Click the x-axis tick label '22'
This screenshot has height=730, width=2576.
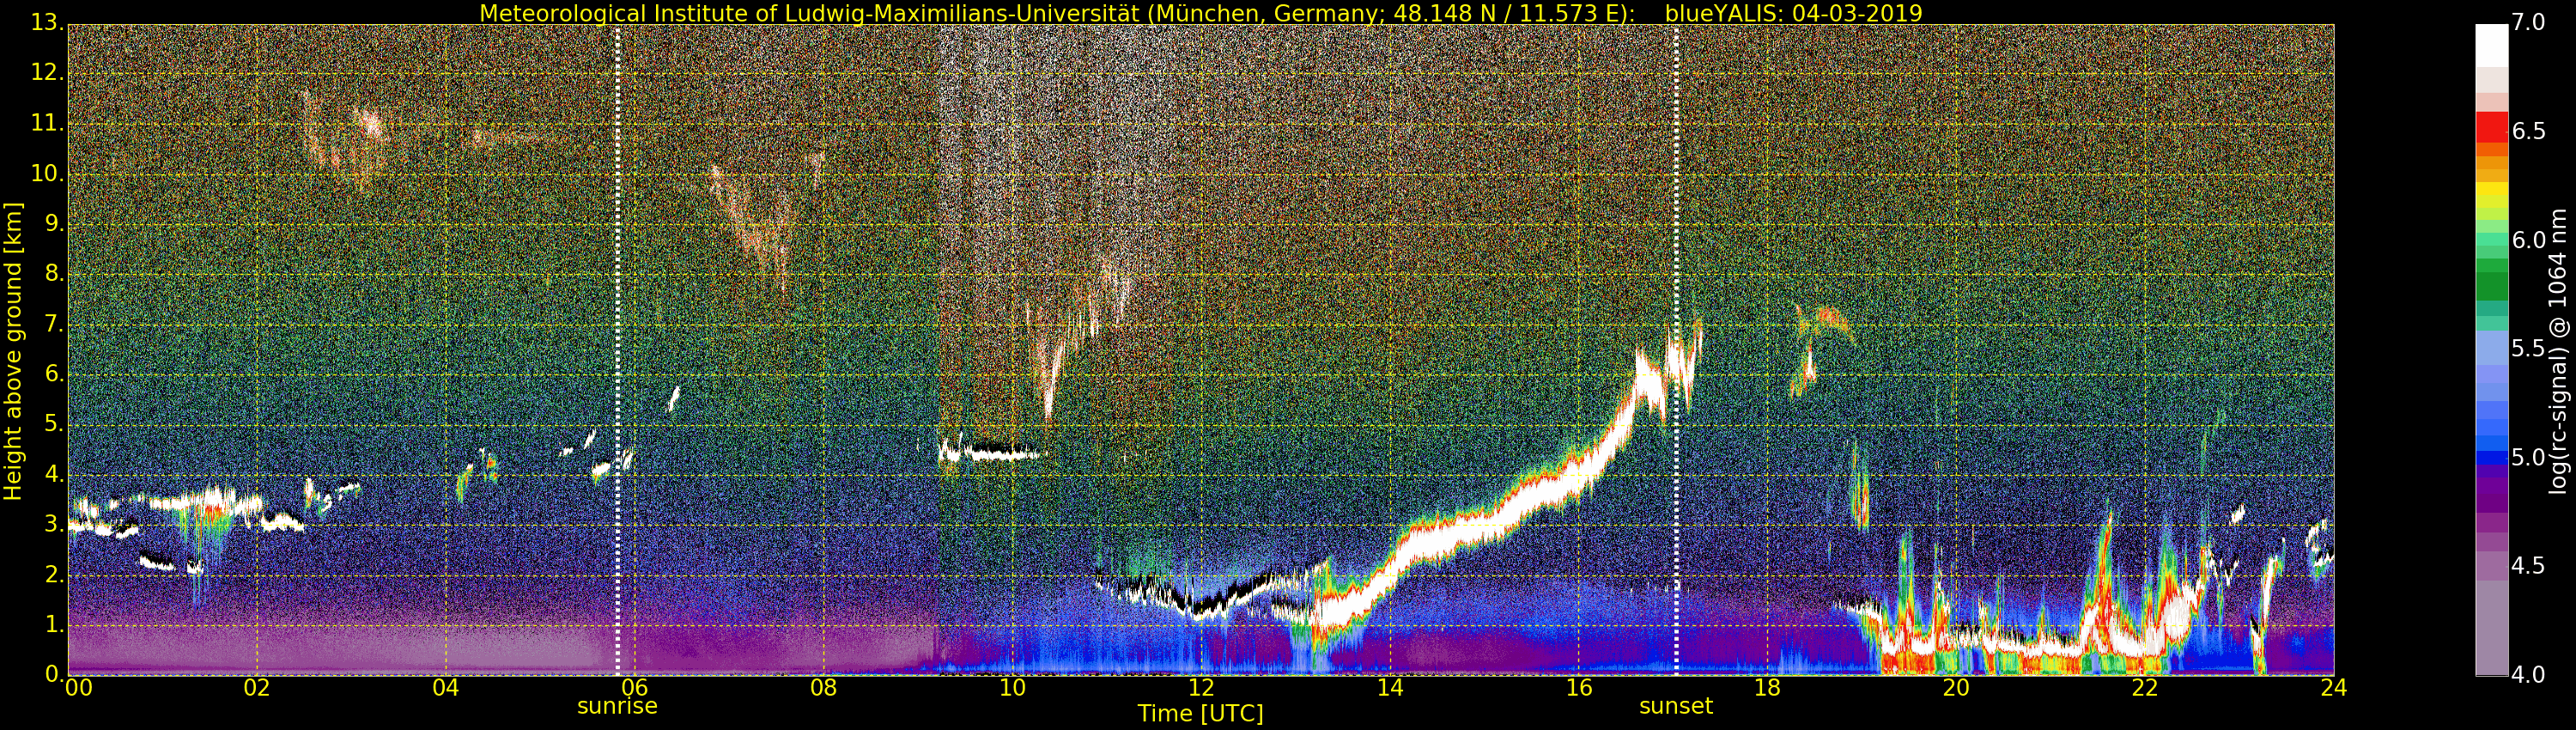pyautogui.click(x=2145, y=688)
